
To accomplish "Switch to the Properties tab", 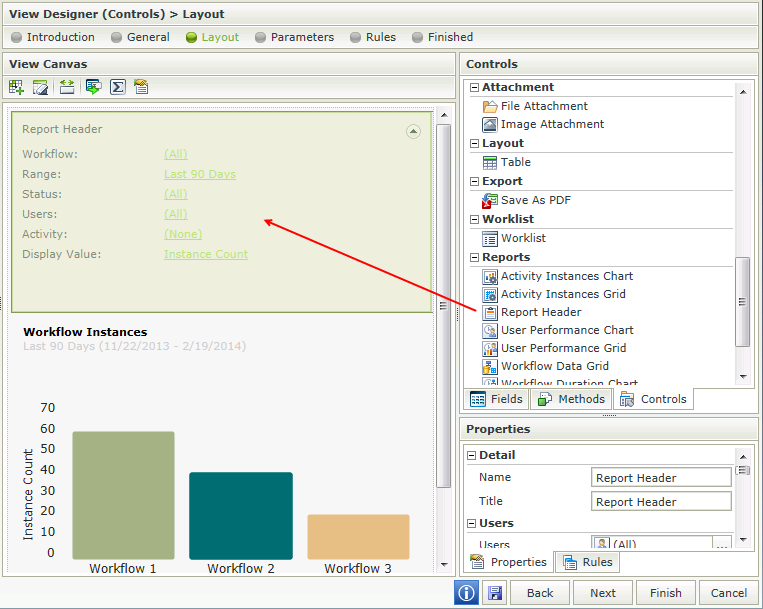I will (509, 562).
